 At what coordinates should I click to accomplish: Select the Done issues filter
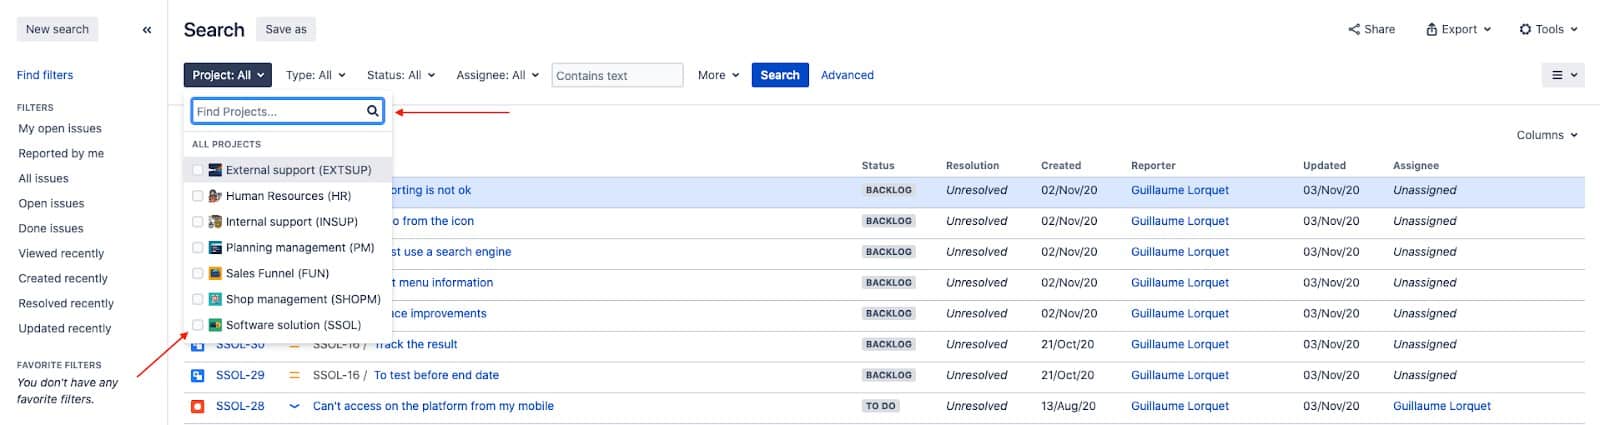[51, 228]
